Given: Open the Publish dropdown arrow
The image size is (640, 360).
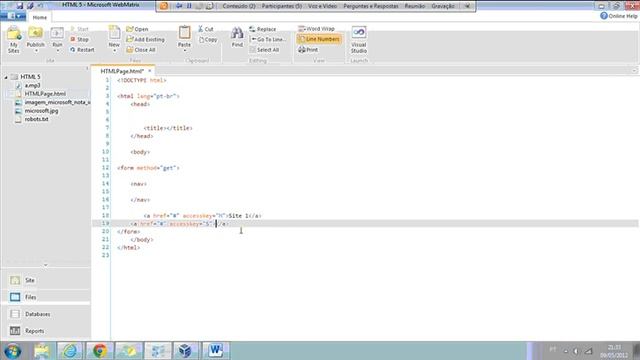Looking at the screenshot, I should coord(36,51).
